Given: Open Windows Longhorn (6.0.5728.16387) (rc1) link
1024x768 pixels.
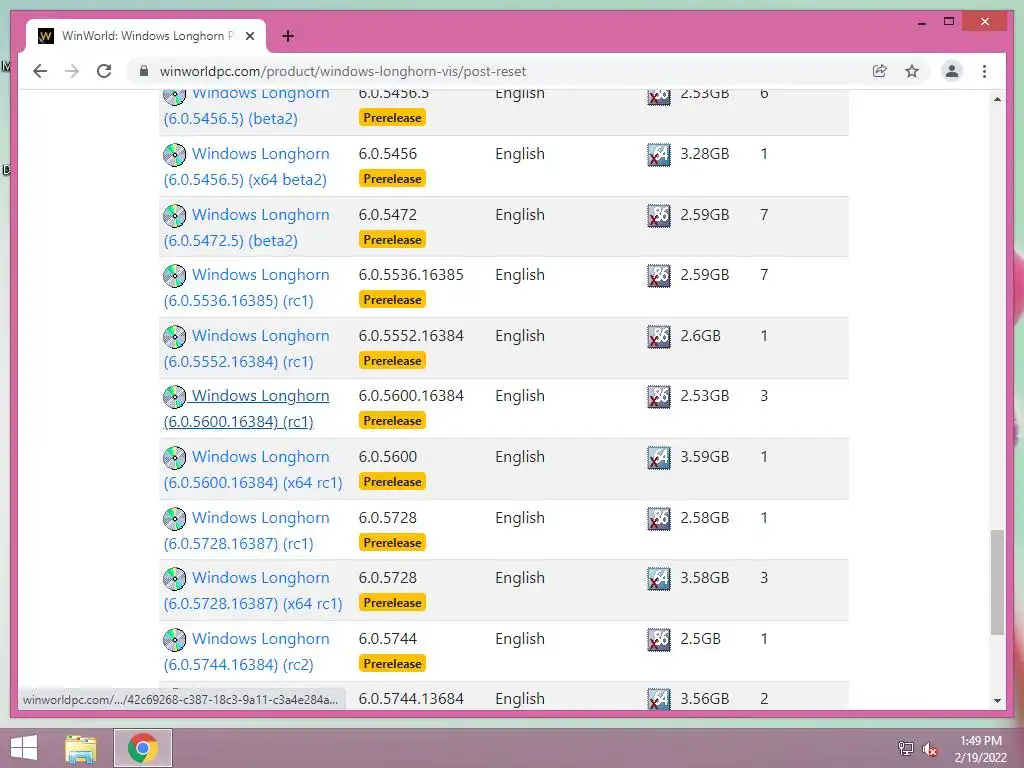Looking at the screenshot, I should [246, 530].
